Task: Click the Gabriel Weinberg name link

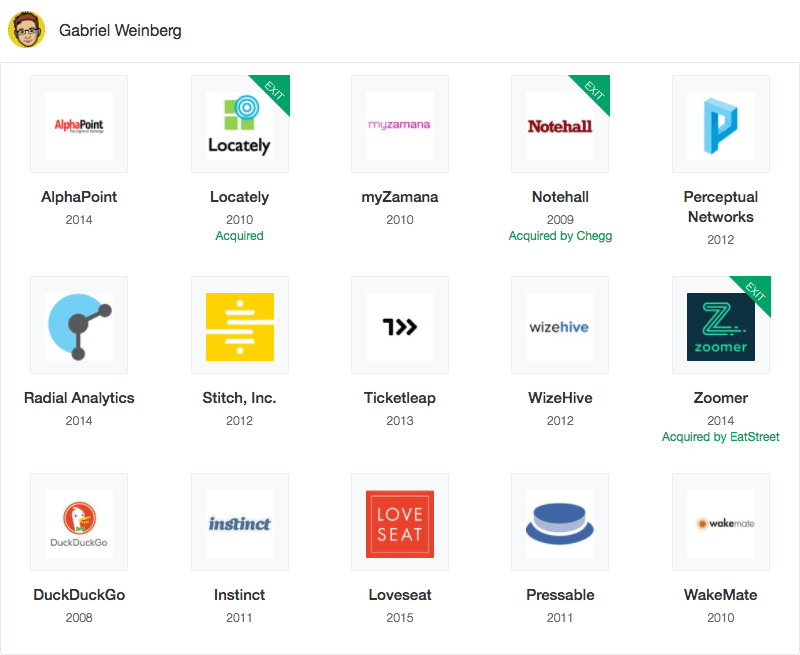Action: (x=120, y=31)
